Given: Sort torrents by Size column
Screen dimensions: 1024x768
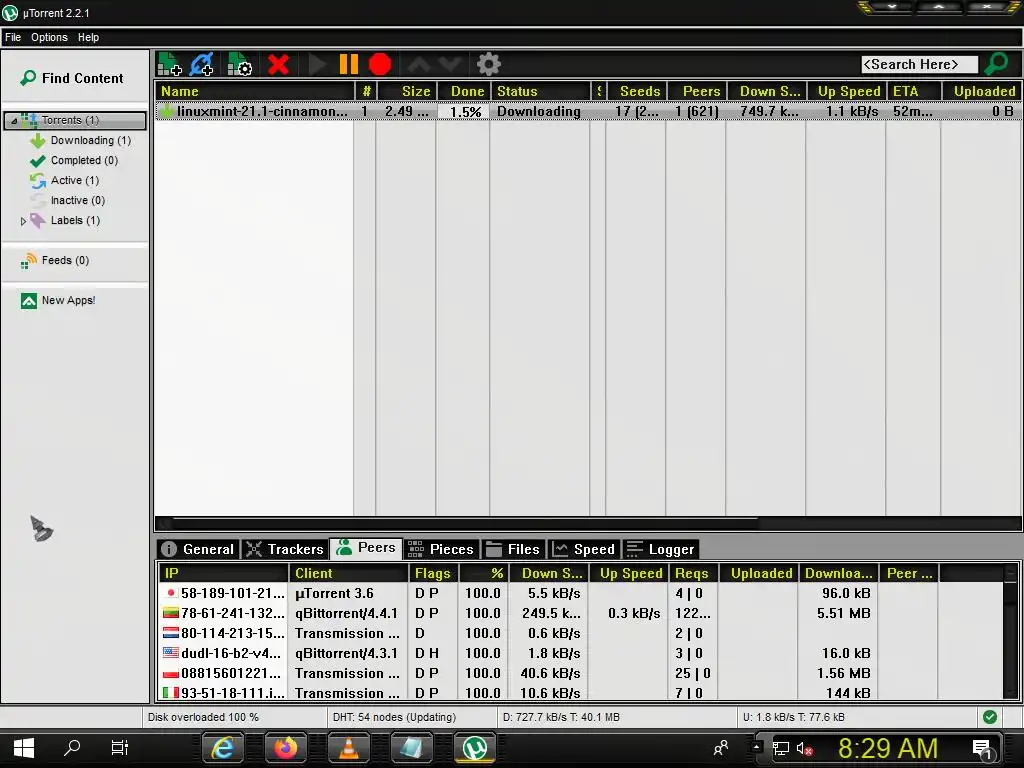Looking at the screenshot, I should click(406, 91).
